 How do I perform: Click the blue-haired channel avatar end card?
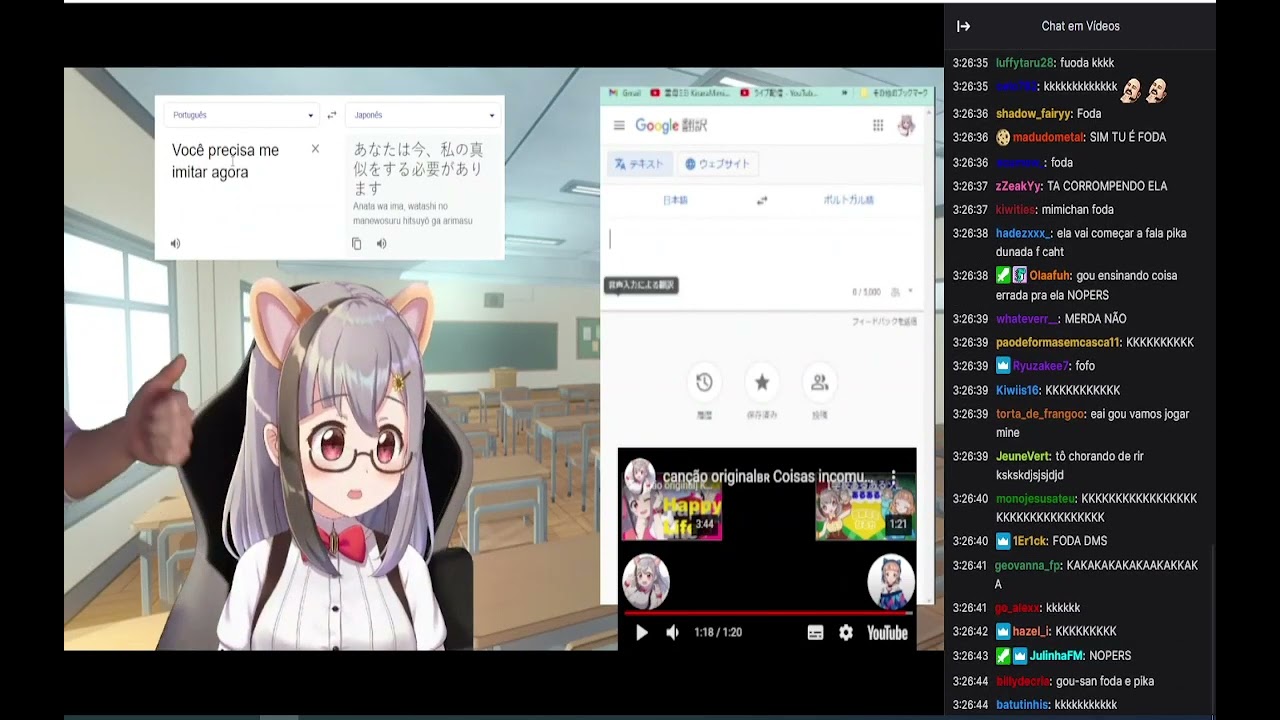(x=890, y=580)
